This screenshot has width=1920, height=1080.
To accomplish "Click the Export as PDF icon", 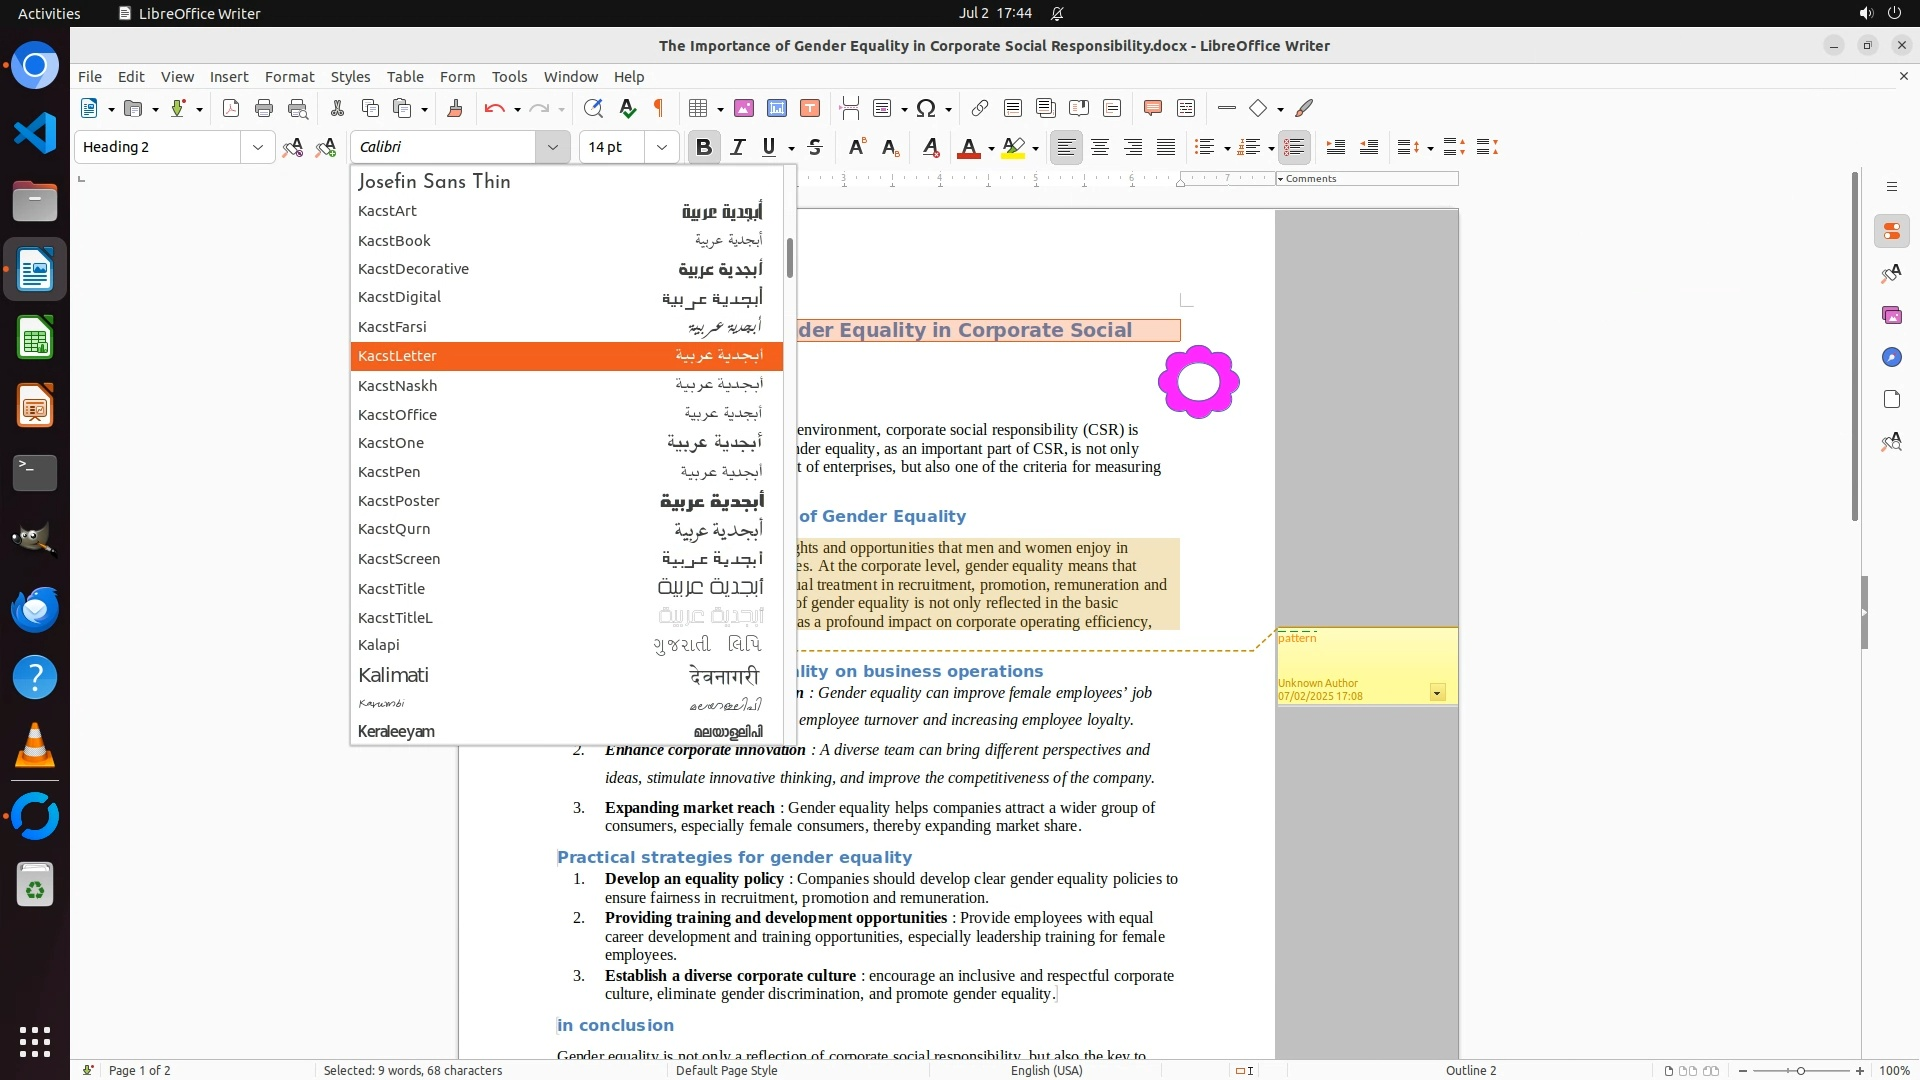I will pos(231,108).
